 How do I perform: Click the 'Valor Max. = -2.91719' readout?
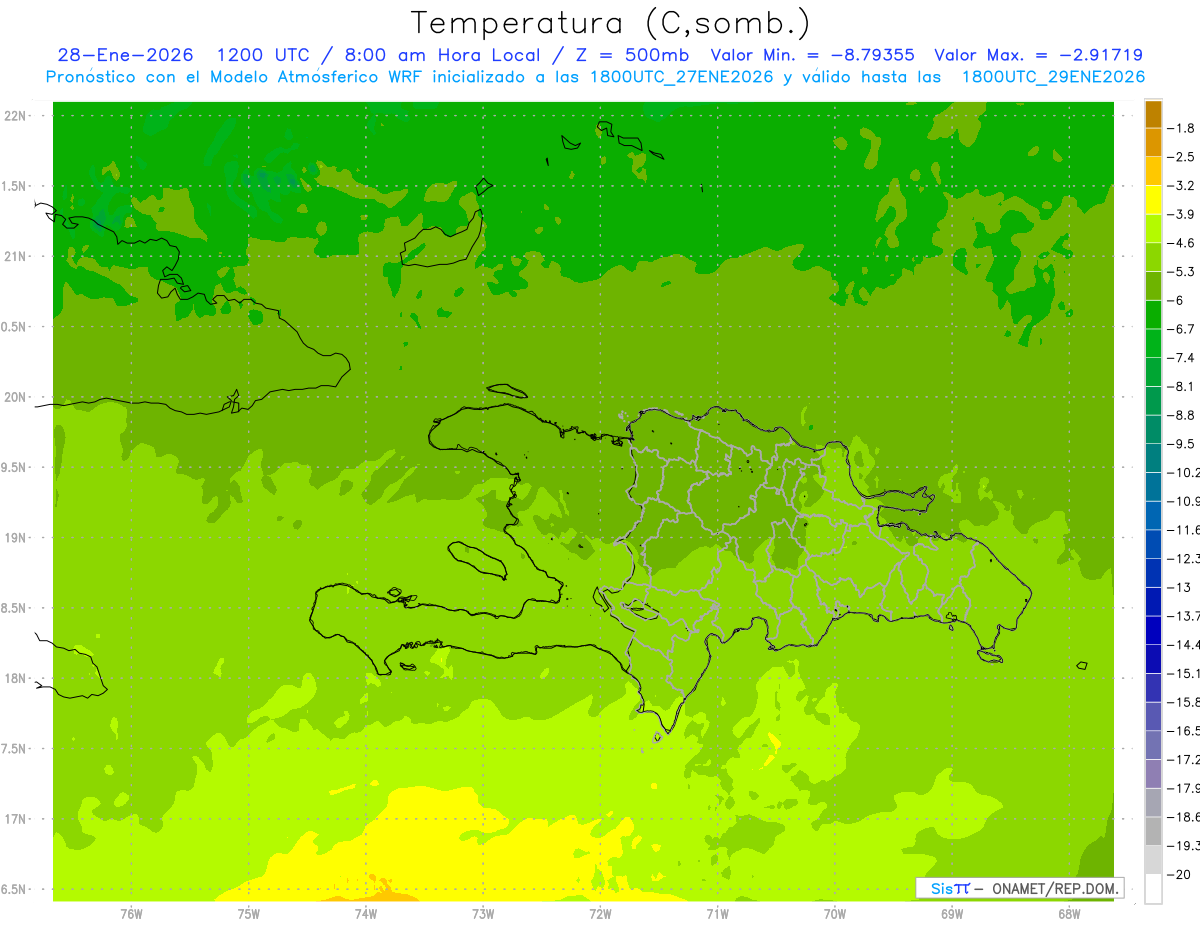click(1038, 55)
